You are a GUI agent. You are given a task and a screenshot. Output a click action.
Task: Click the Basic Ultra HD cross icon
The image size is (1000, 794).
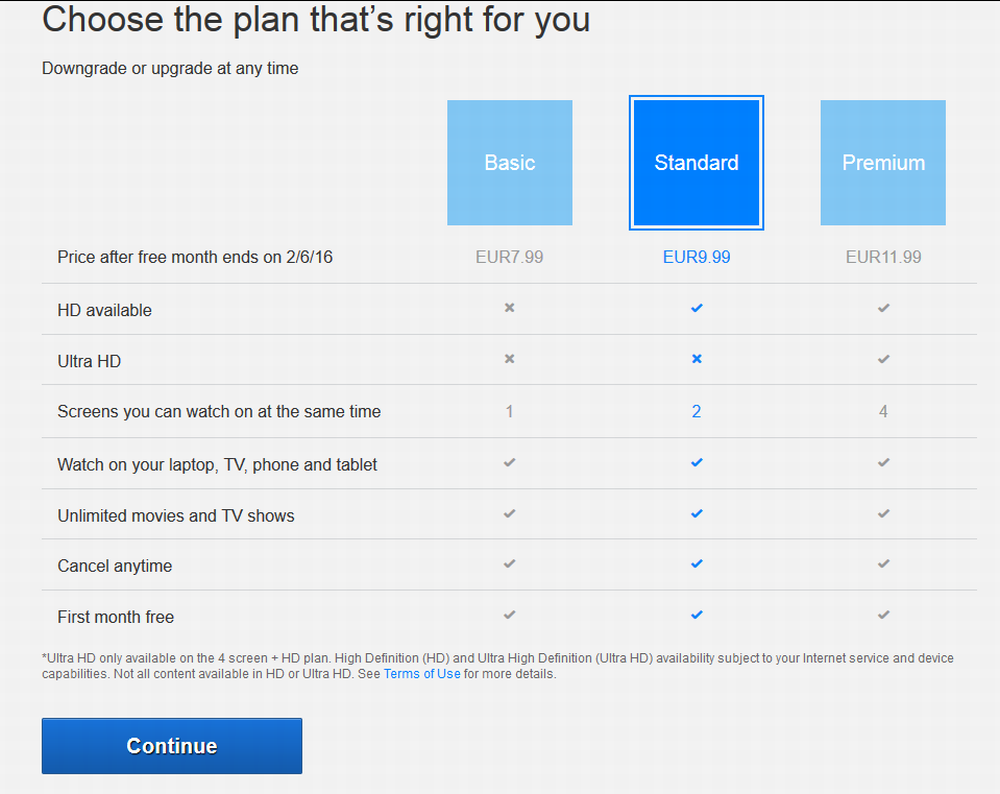click(x=510, y=359)
